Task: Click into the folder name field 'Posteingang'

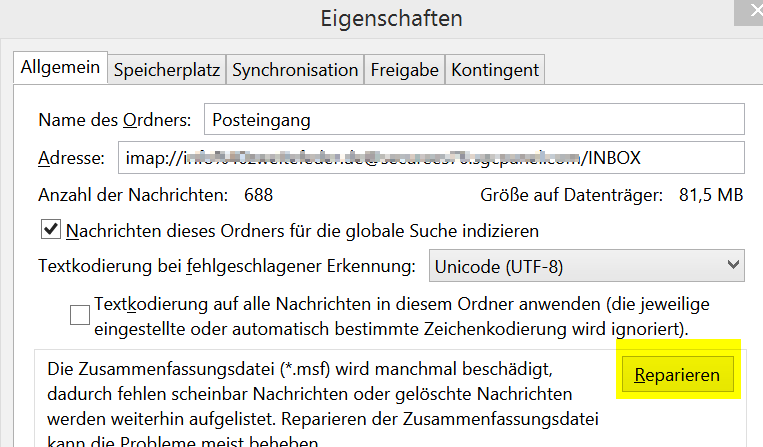Action: [474, 120]
